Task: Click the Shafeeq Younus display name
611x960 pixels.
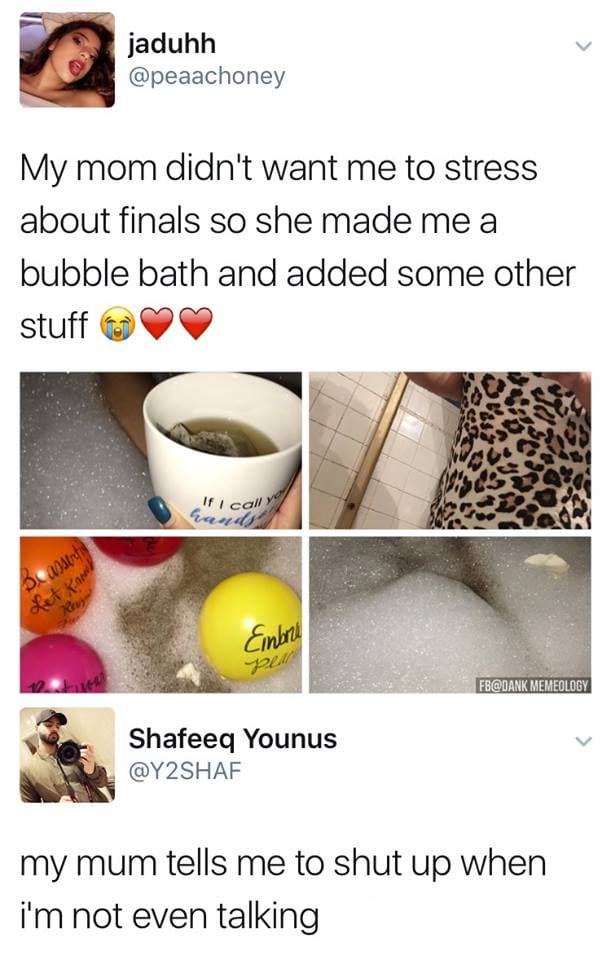Action: [233, 739]
